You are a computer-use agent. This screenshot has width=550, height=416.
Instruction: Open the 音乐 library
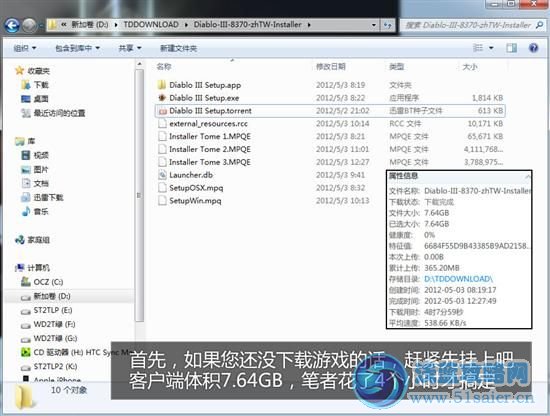[x=41, y=212]
